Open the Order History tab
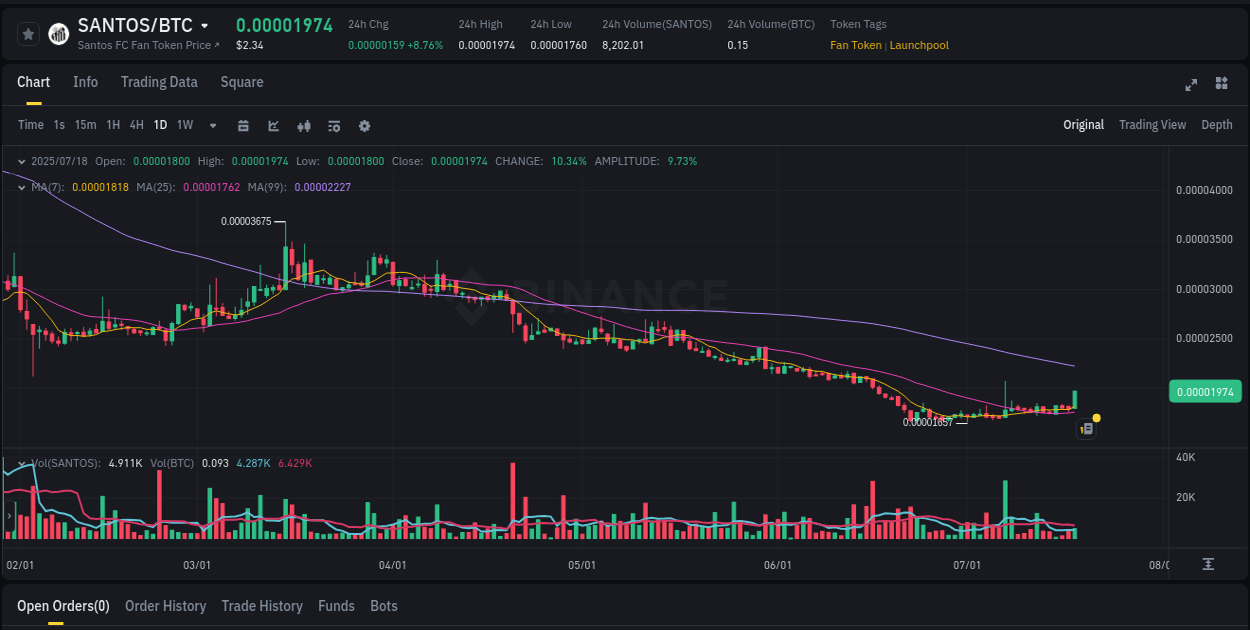 [x=165, y=606]
